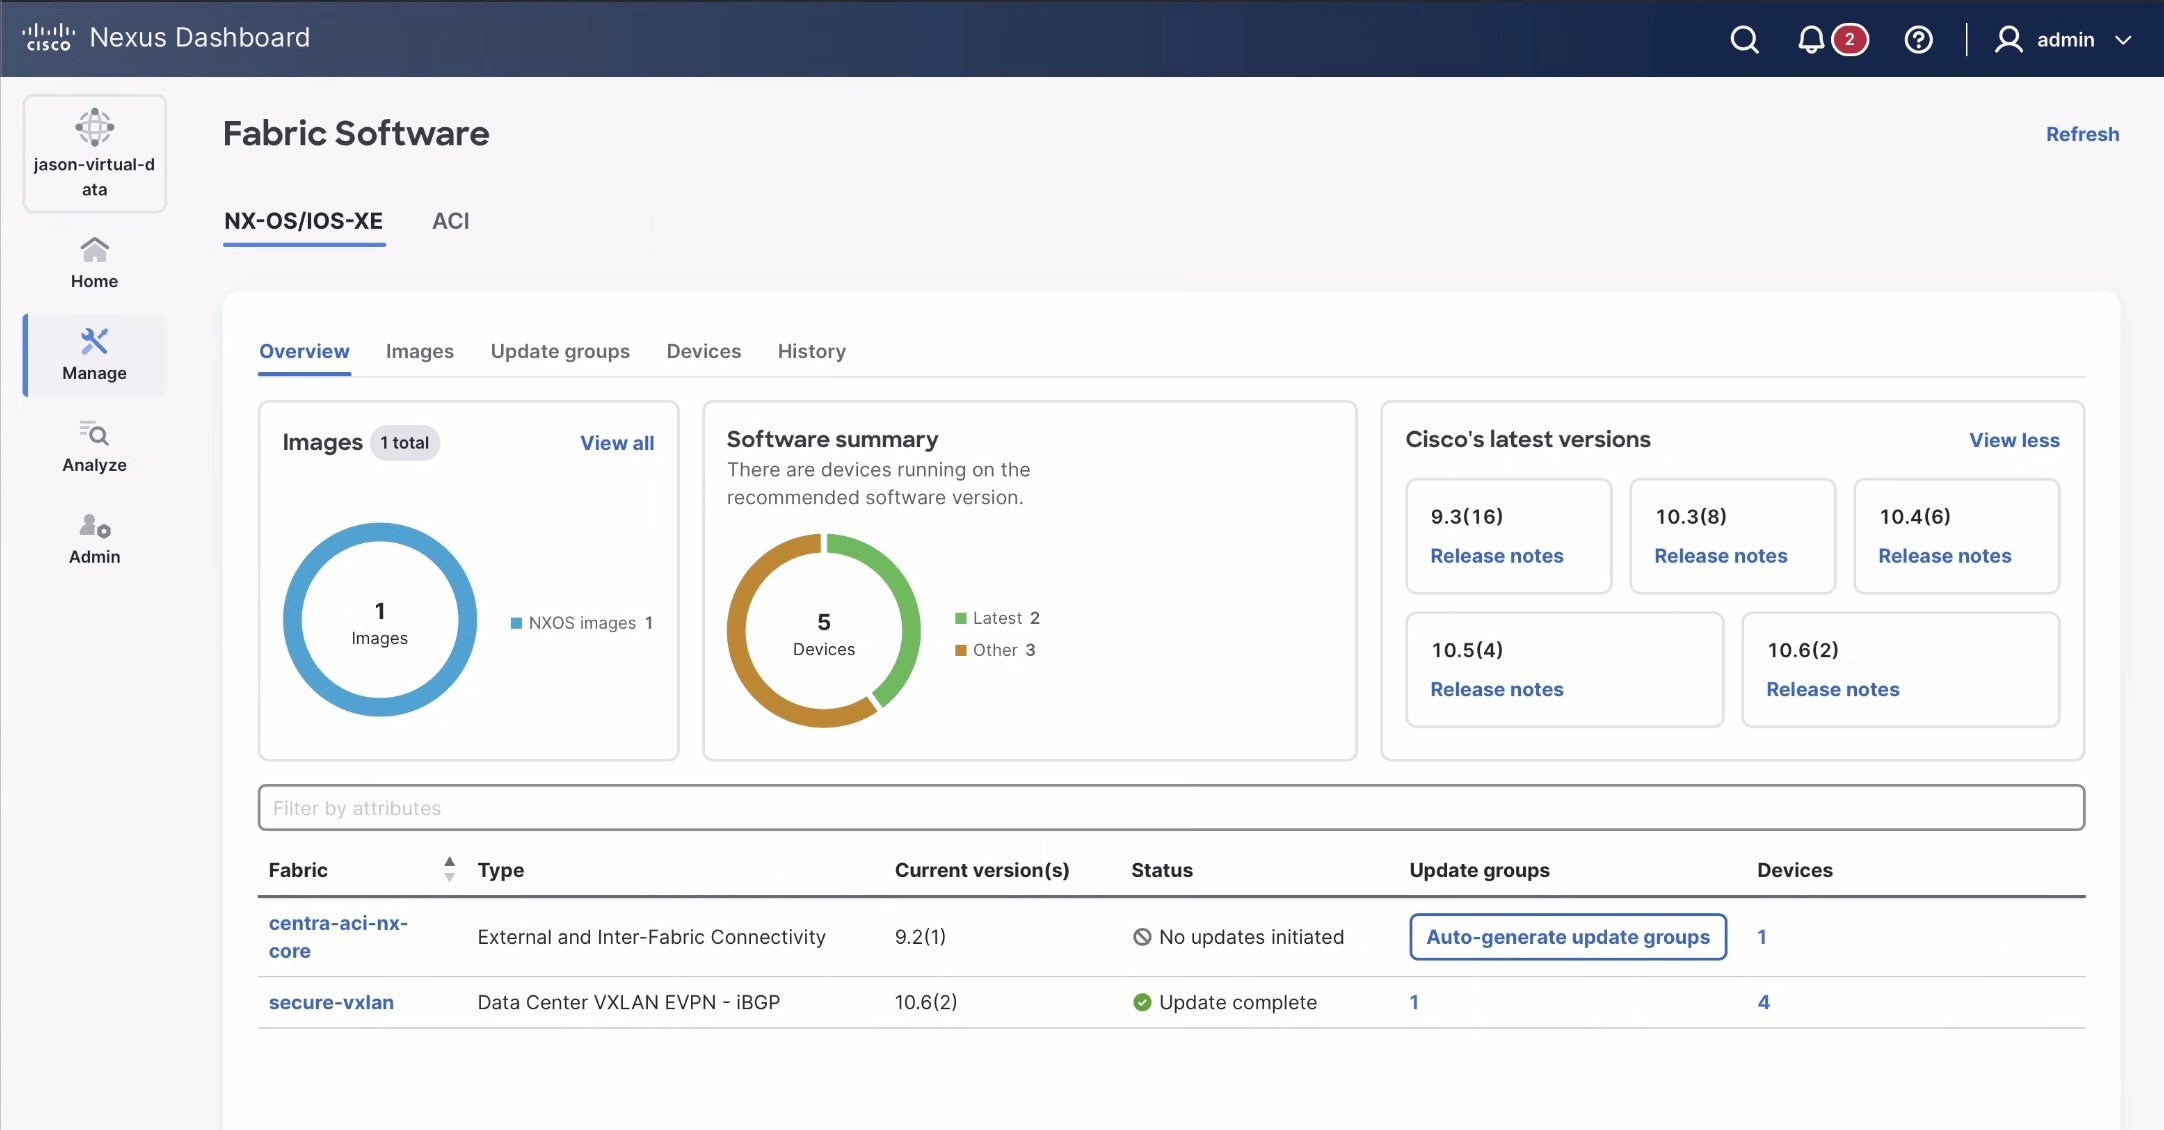Click Auto-generate update groups for centra-aci-nx-core
This screenshot has width=2164, height=1130.
point(1566,937)
